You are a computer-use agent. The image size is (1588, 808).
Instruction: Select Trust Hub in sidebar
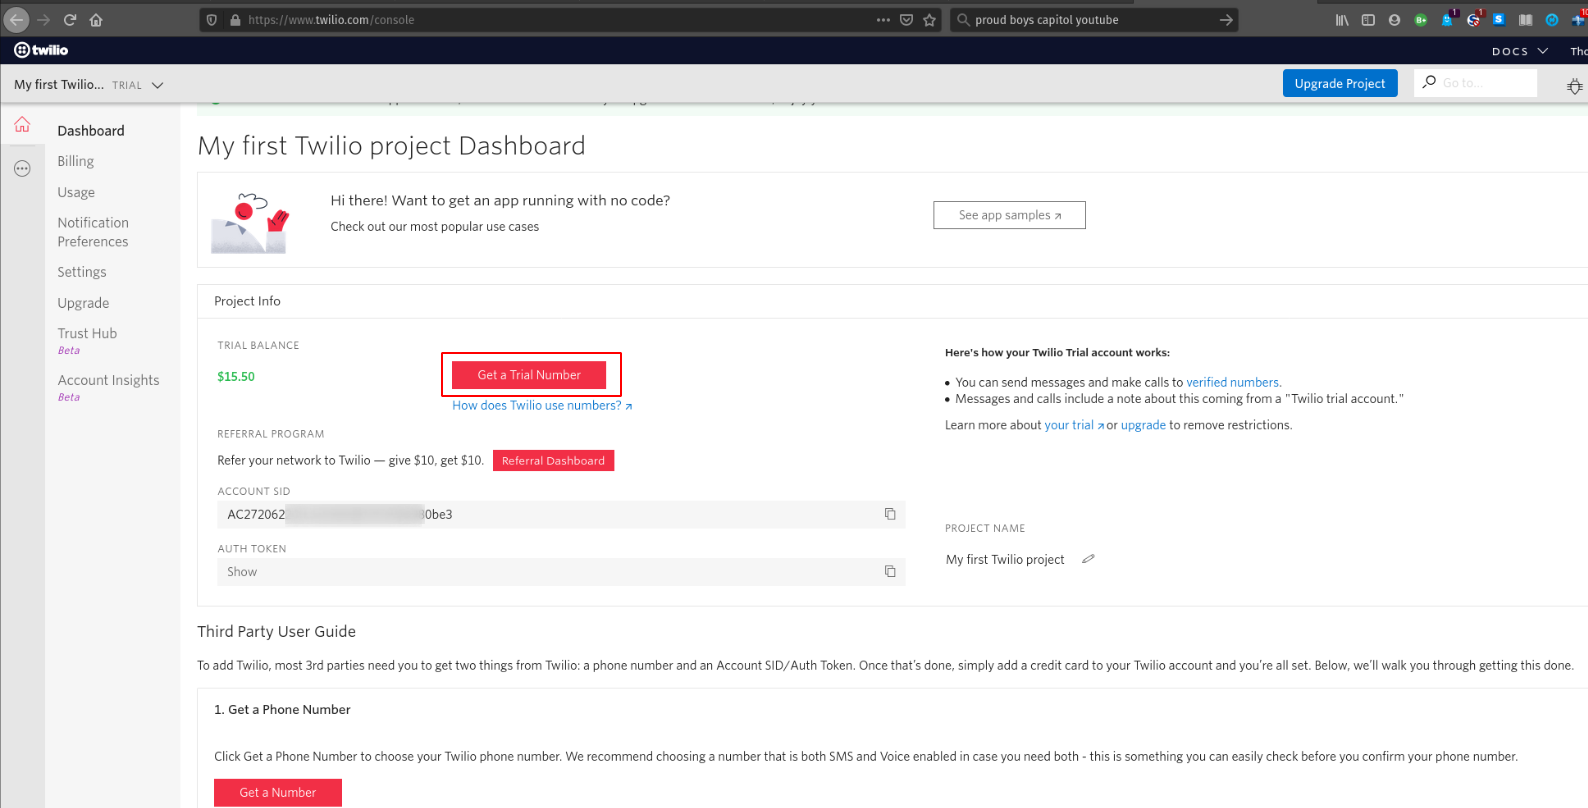point(87,333)
